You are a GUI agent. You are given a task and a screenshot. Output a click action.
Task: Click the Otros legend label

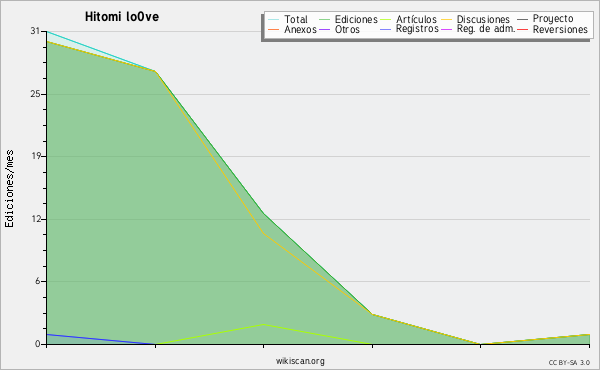click(x=347, y=29)
